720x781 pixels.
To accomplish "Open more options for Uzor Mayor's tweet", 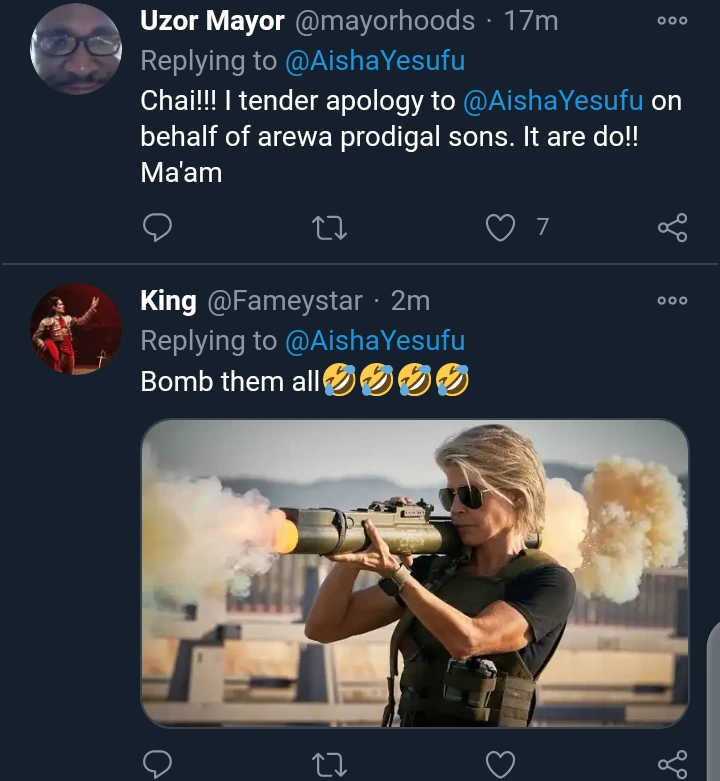I will pyautogui.click(x=672, y=20).
